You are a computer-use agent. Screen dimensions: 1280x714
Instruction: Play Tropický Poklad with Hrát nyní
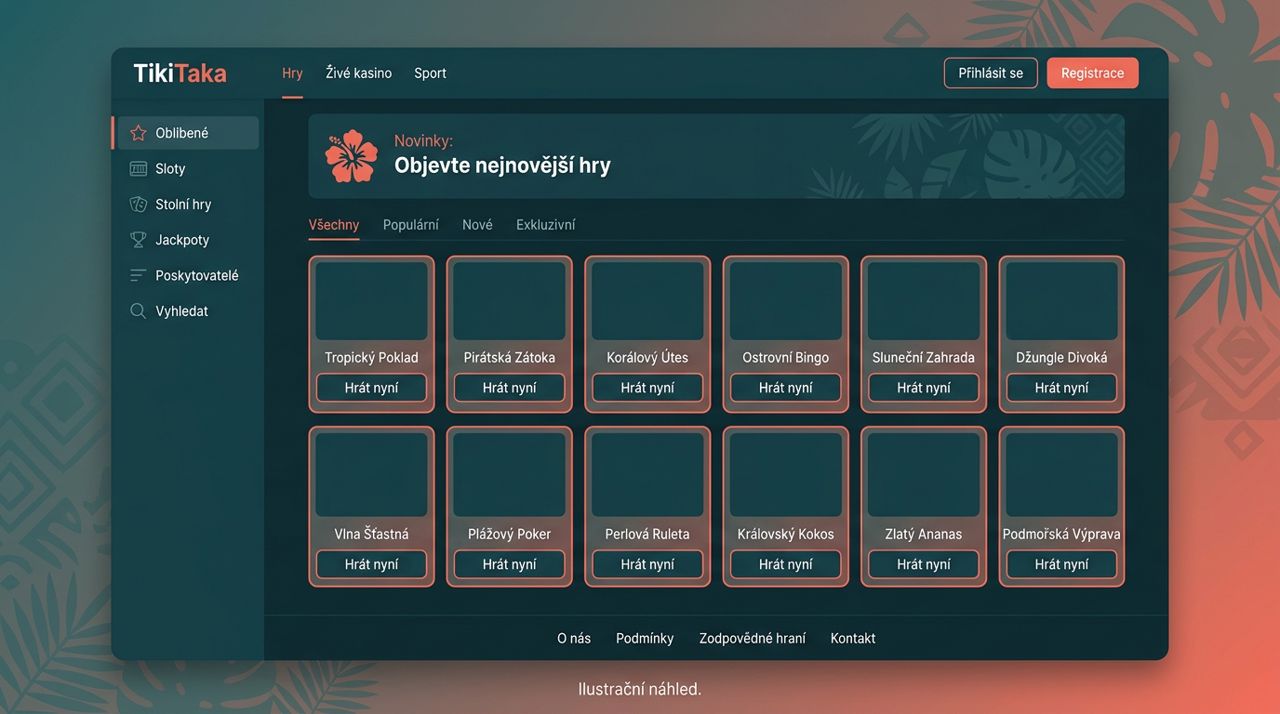371,388
